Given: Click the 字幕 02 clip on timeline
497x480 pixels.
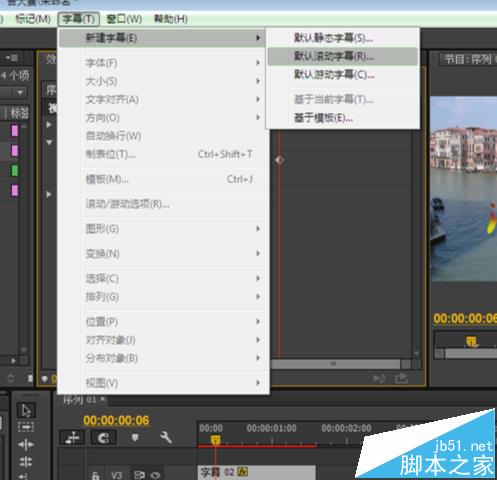Looking at the screenshot, I should (257, 472).
